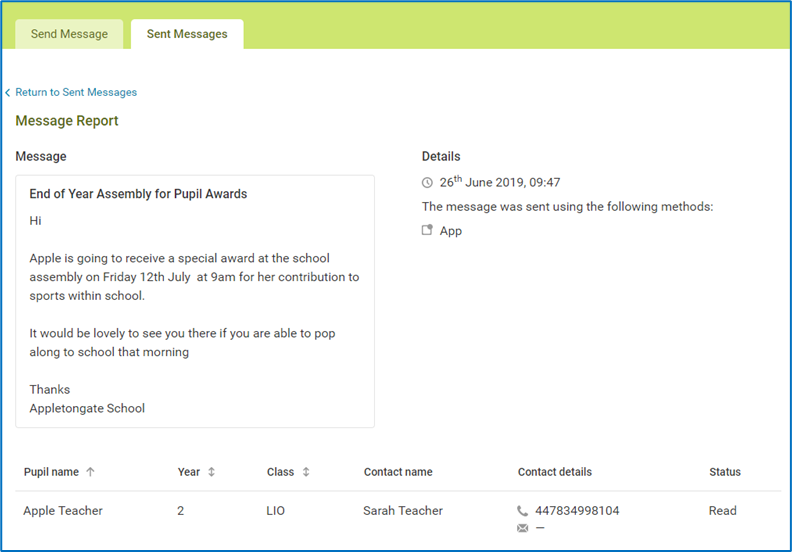Image resolution: width=792 pixels, height=552 pixels.
Task: Toggle sort arrows next to Year column
Action: tap(211, 472)
